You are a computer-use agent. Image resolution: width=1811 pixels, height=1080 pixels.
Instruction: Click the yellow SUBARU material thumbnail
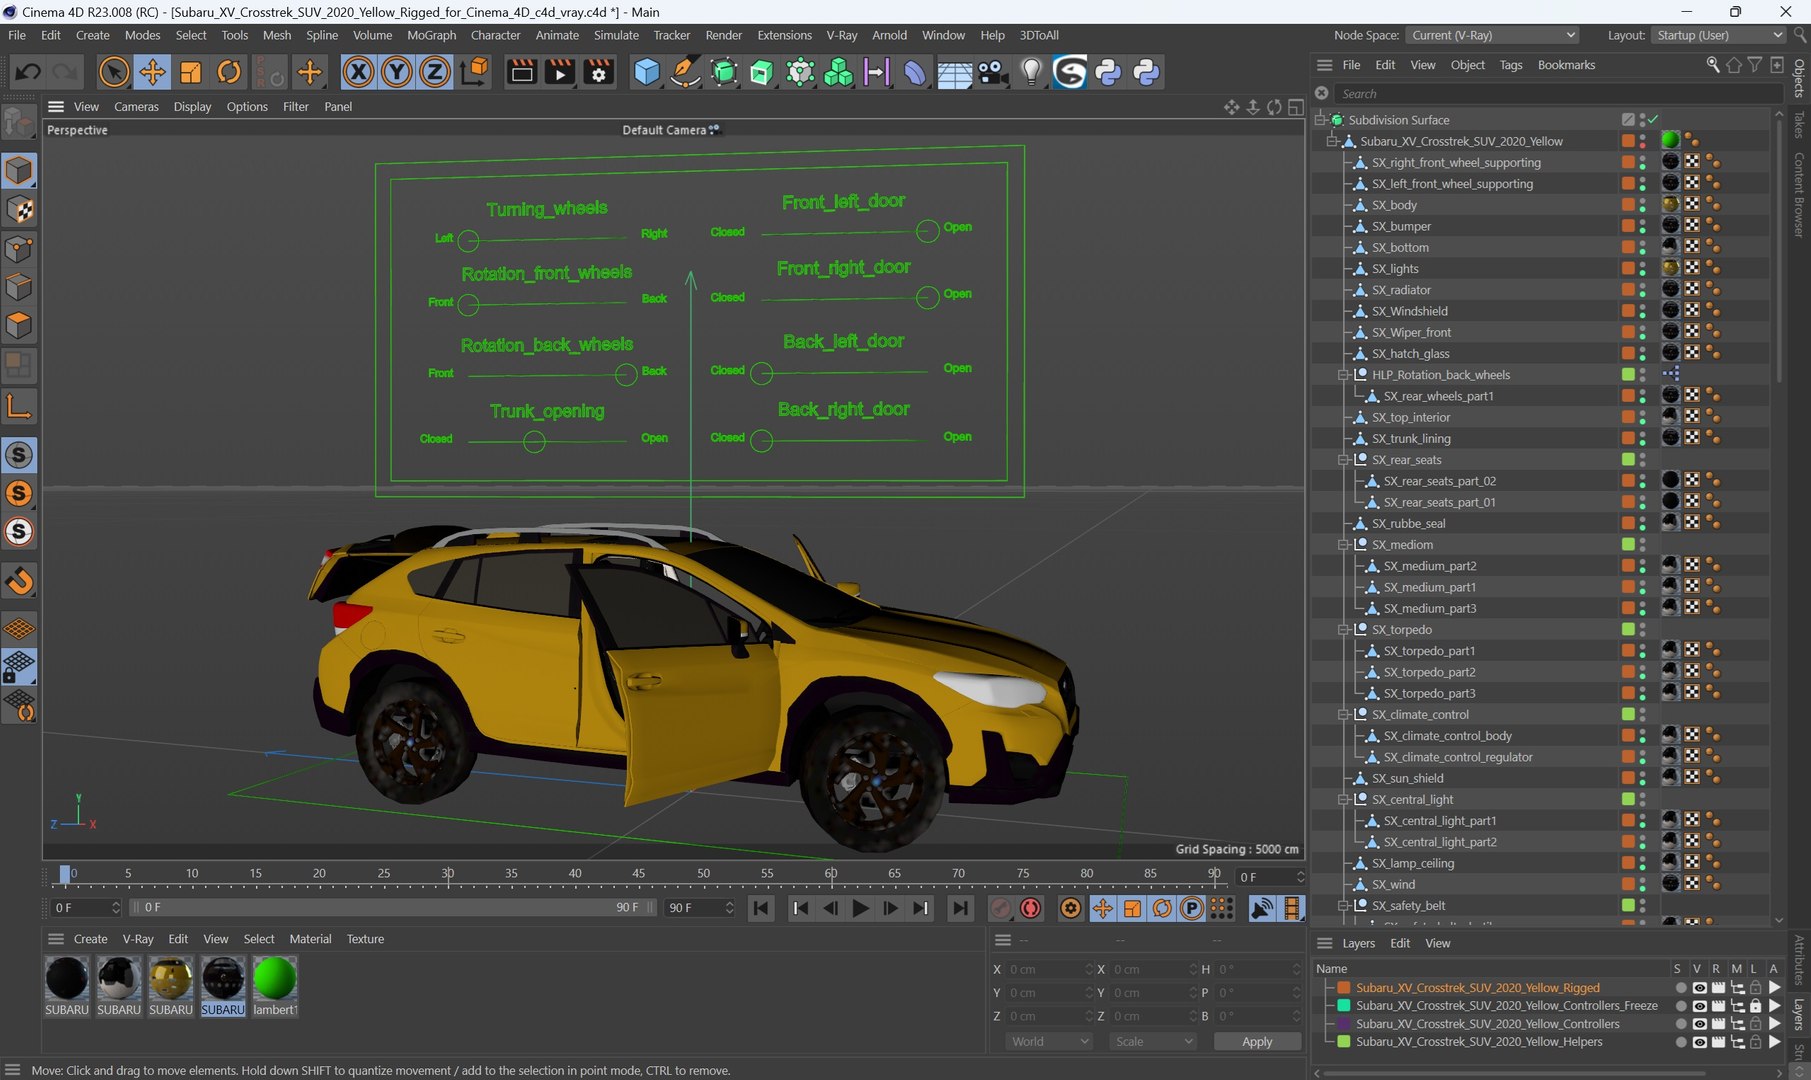coord(170,978)
